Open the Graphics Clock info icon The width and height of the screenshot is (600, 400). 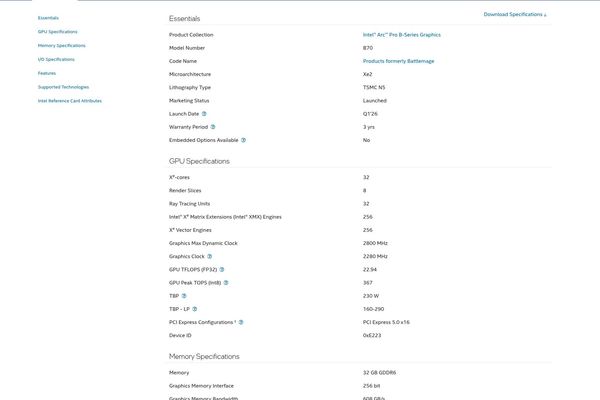pos(209,256)
